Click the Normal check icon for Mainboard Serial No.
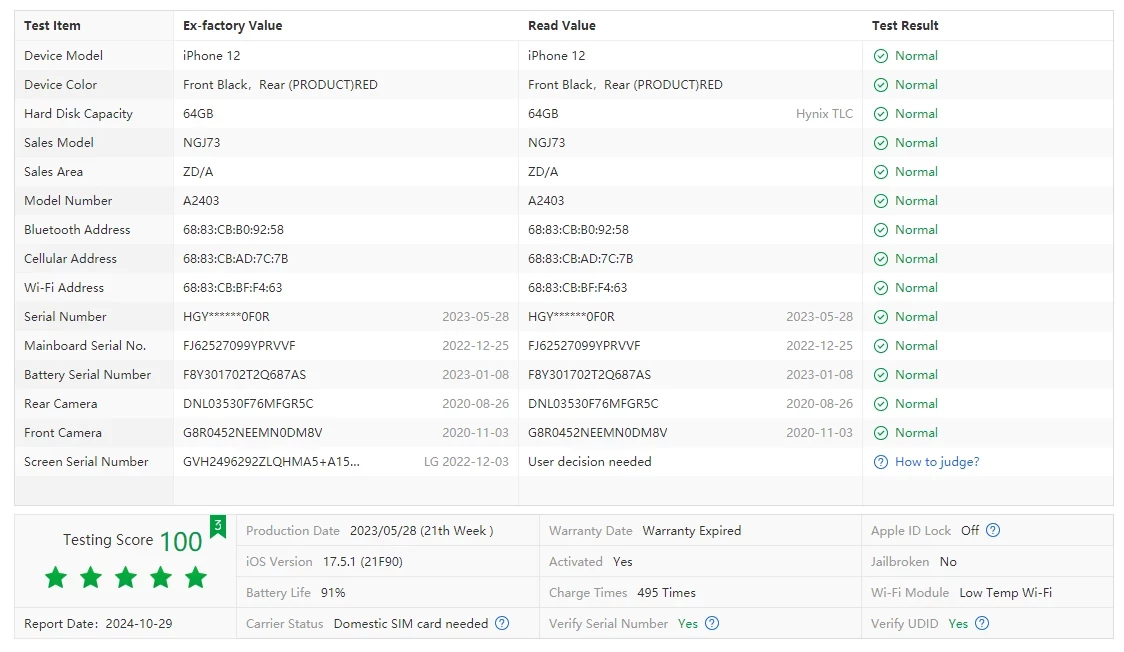This screenshot has width=1124, height=652. 880,346
